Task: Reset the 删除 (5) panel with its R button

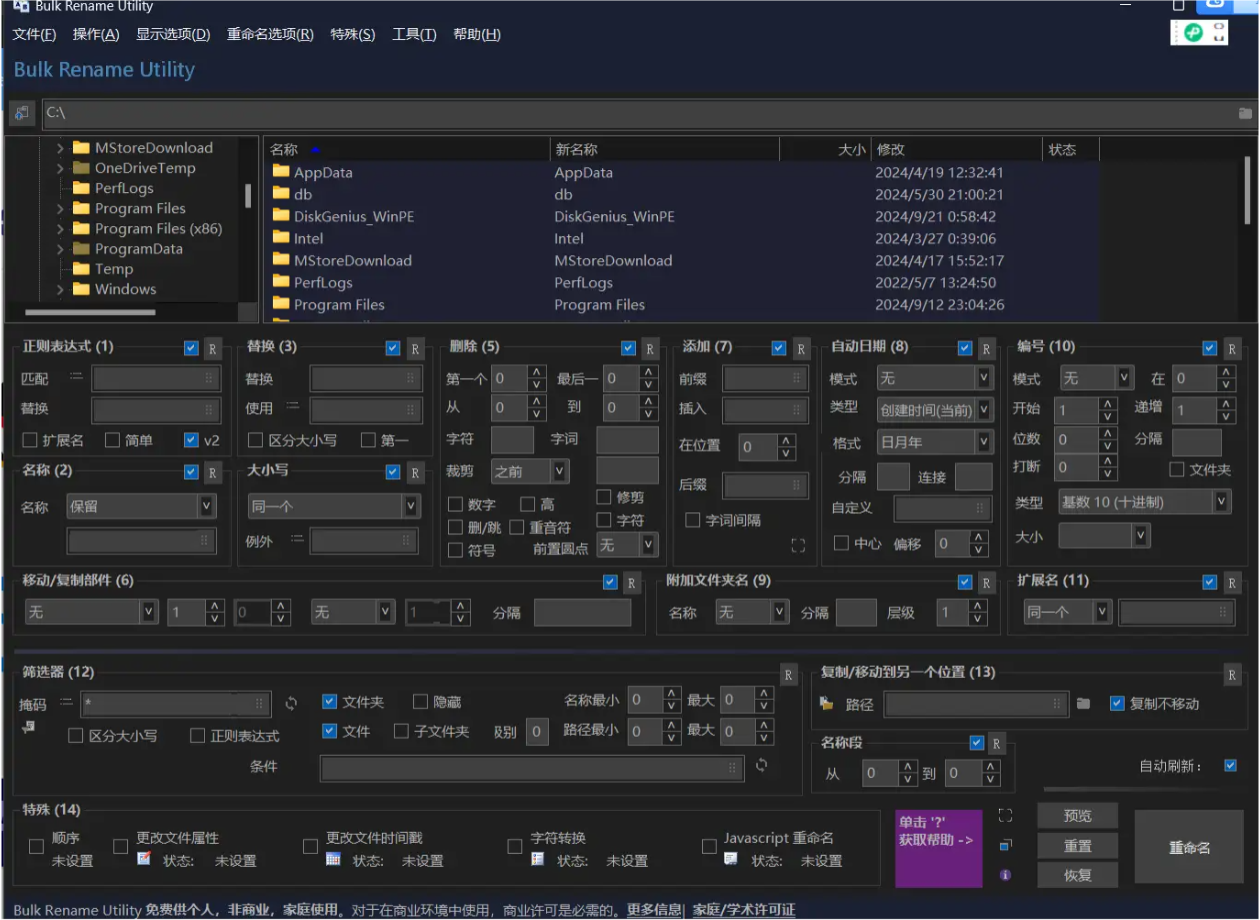Action: click(x=650, y=348)
